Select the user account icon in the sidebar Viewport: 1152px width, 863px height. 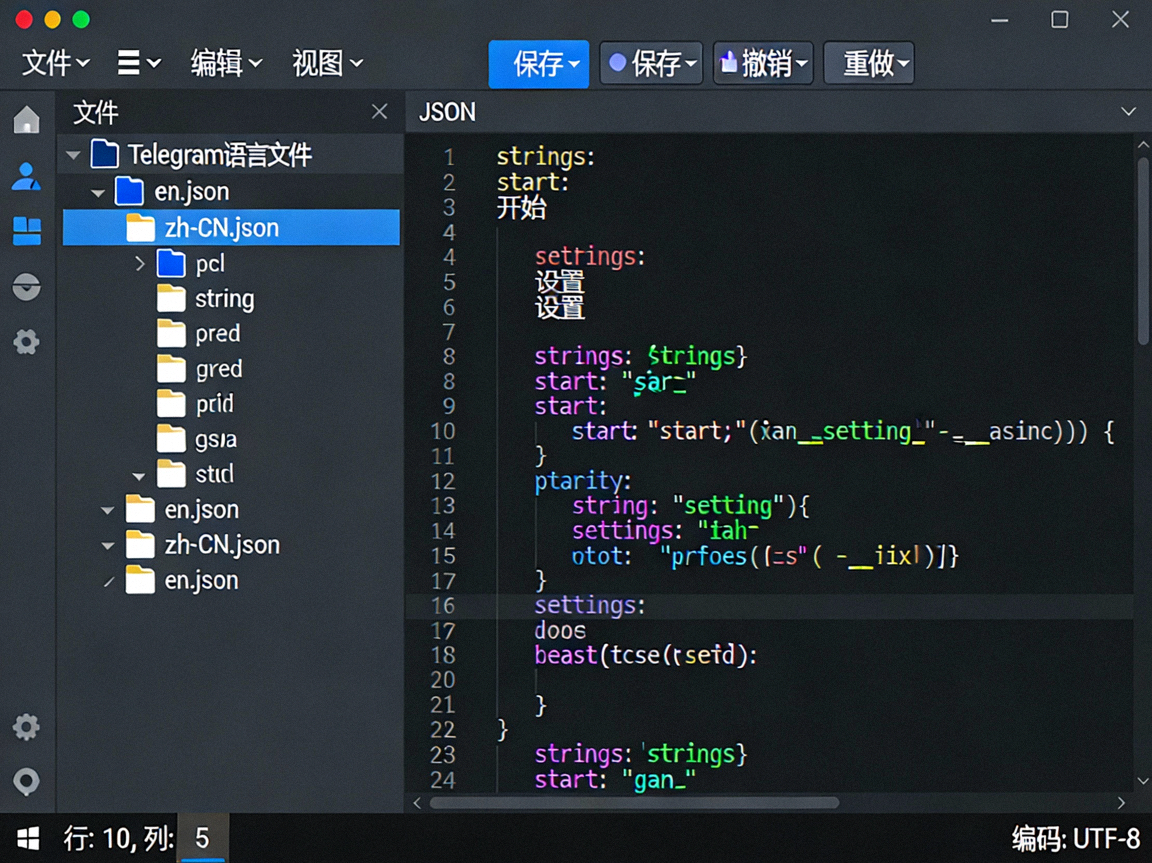point(26,175)
